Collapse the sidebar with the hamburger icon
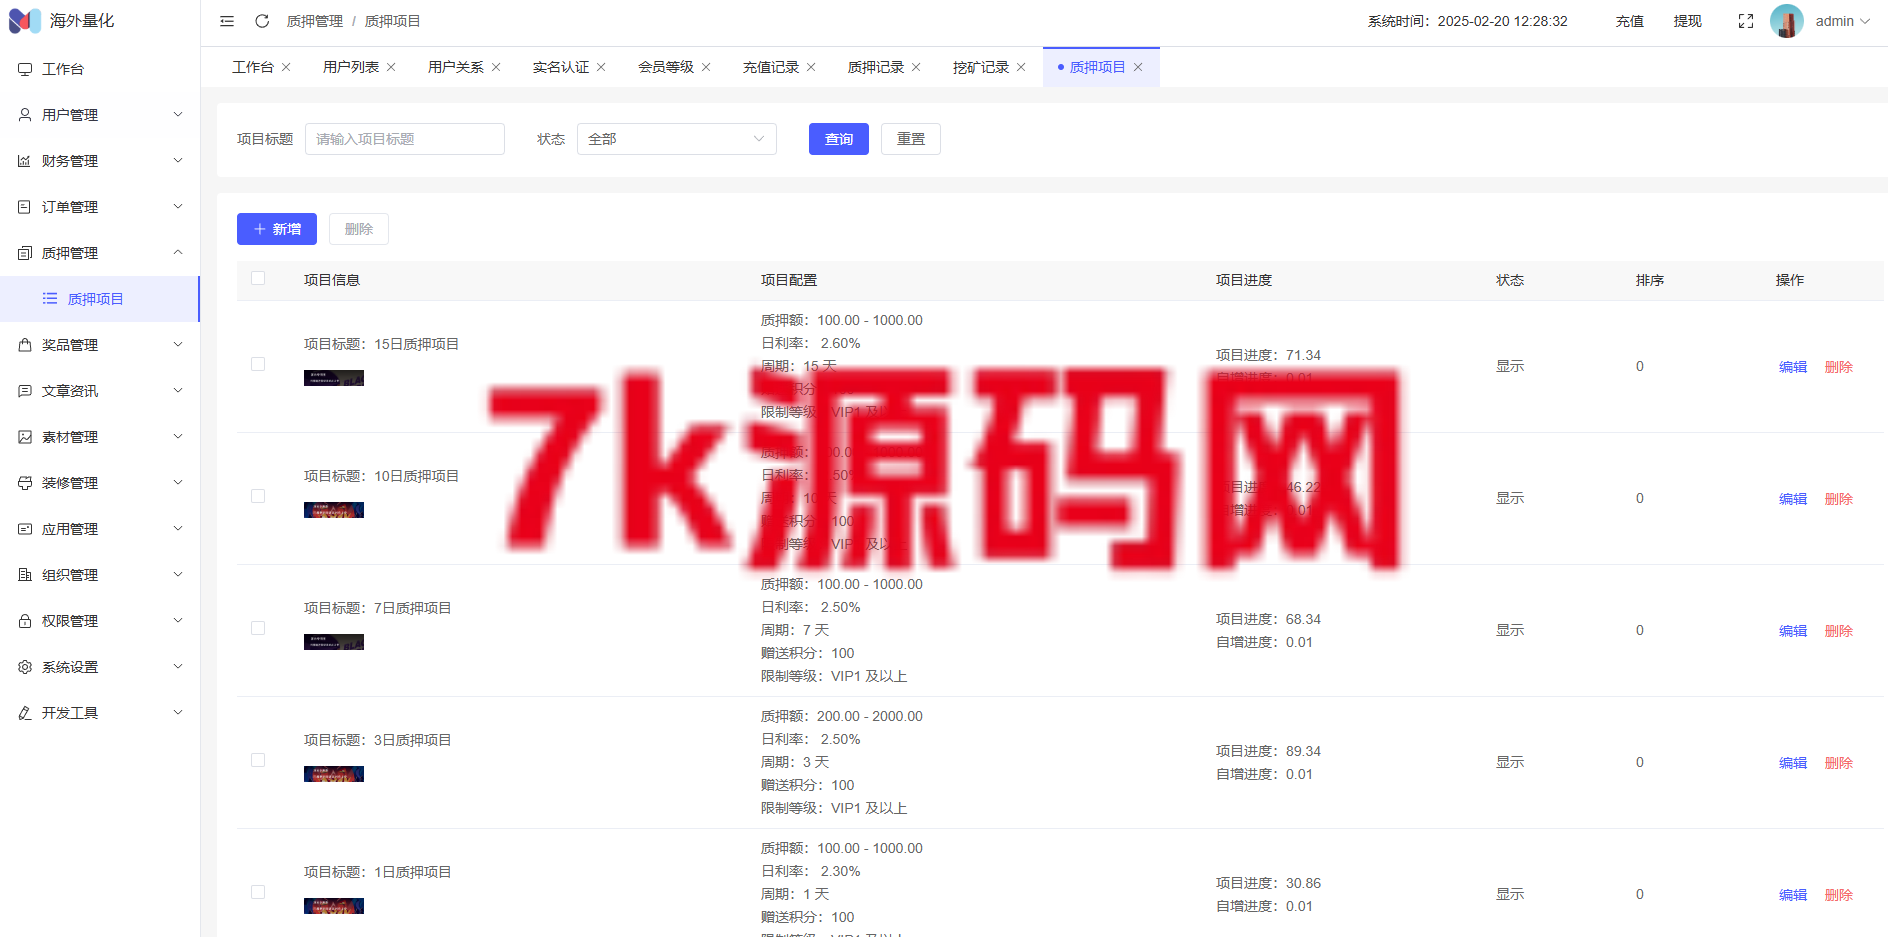Image resolution: width=1888 pixels, height=937 pixels. pyautogui.click(x=227, y=21)
